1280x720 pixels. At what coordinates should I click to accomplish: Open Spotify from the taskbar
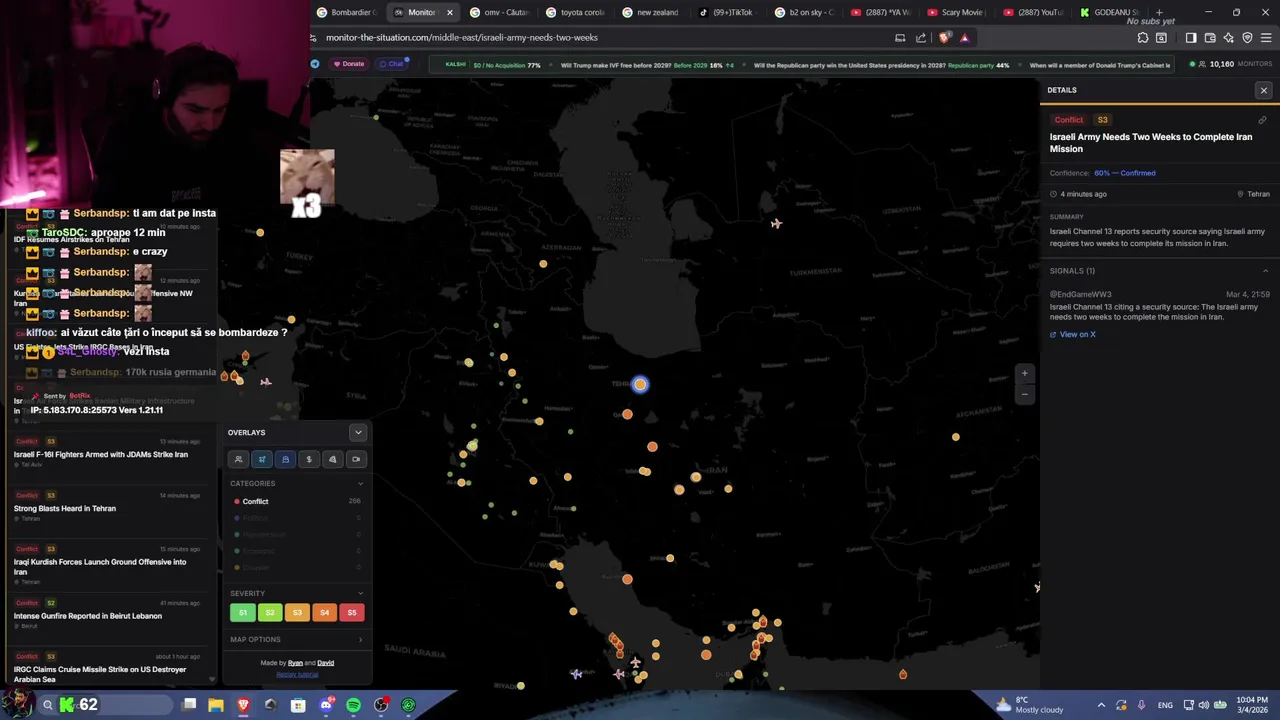[x=353, y=705]
